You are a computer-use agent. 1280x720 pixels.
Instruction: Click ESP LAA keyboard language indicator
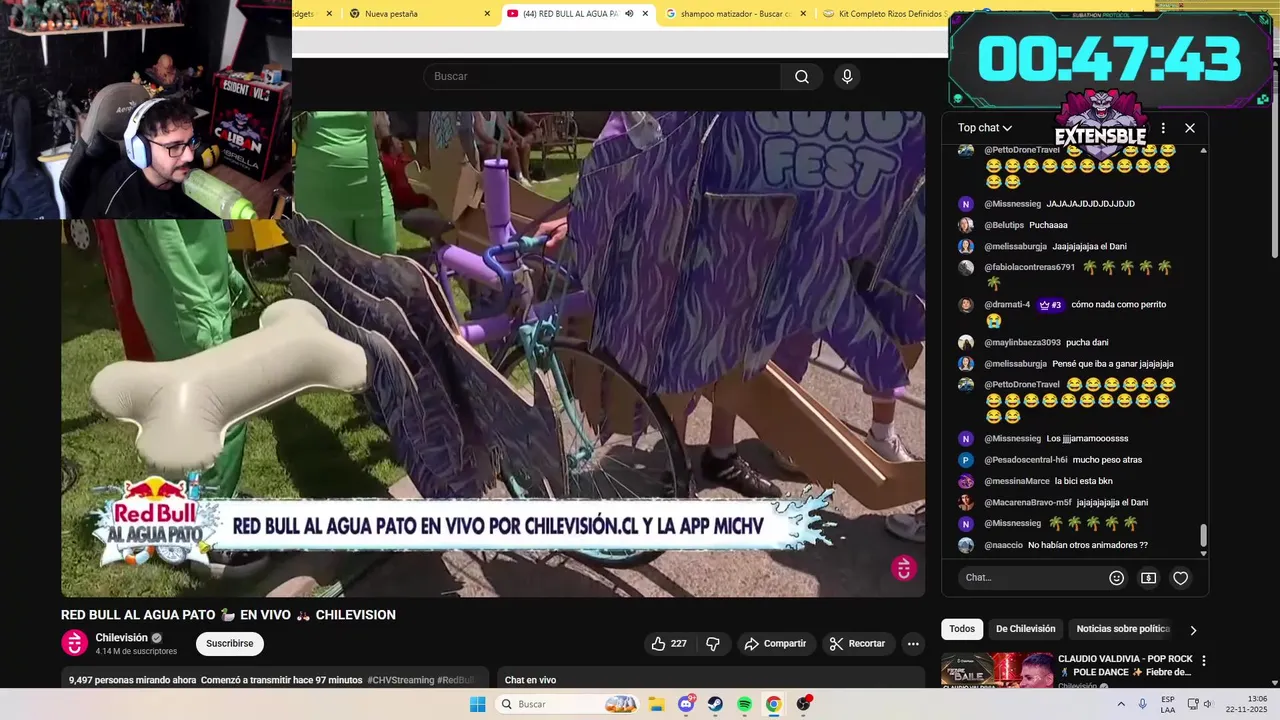coord(1168,704)
